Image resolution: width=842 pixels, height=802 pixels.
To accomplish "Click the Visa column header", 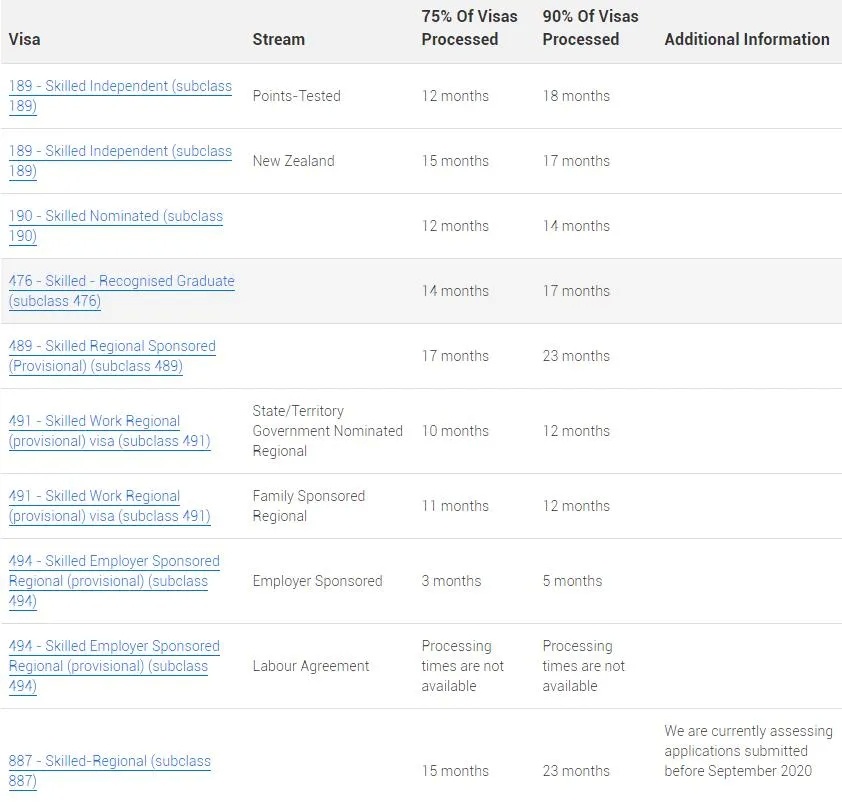I will pyautogui.click(x=25, y=39).
